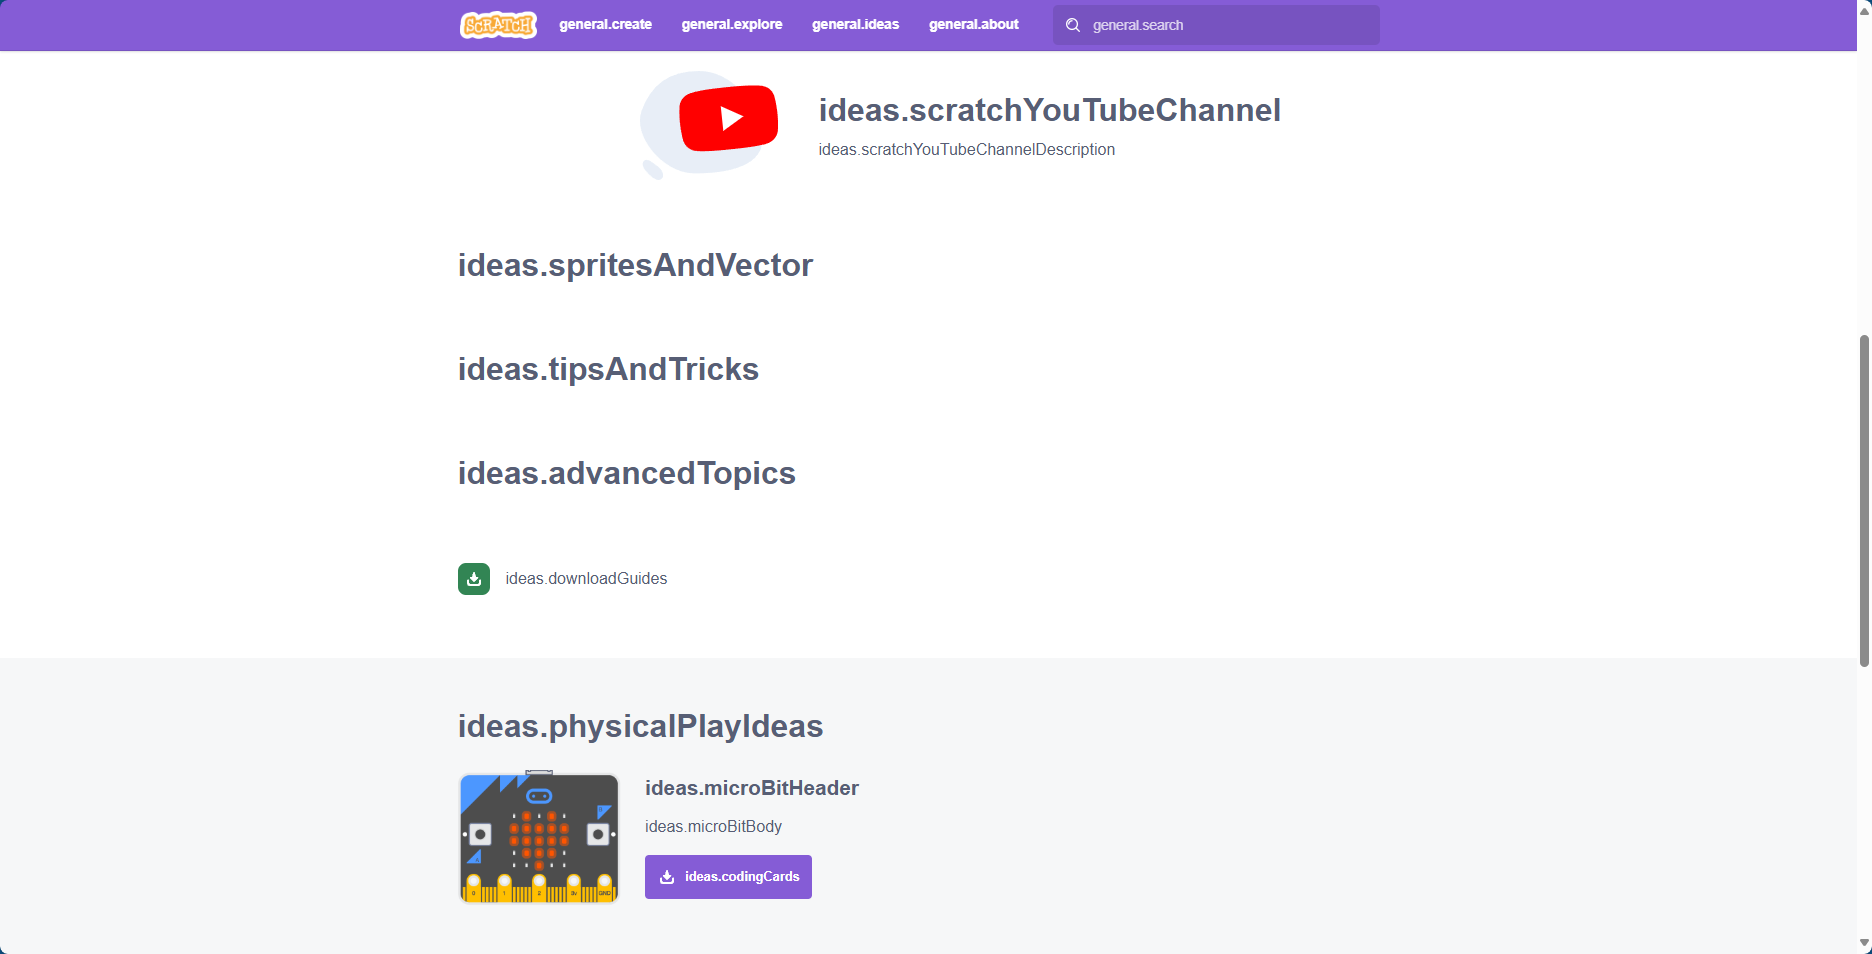Click the green download guides icon
This screenshot has height=954, width=1872.
(474, 579)
